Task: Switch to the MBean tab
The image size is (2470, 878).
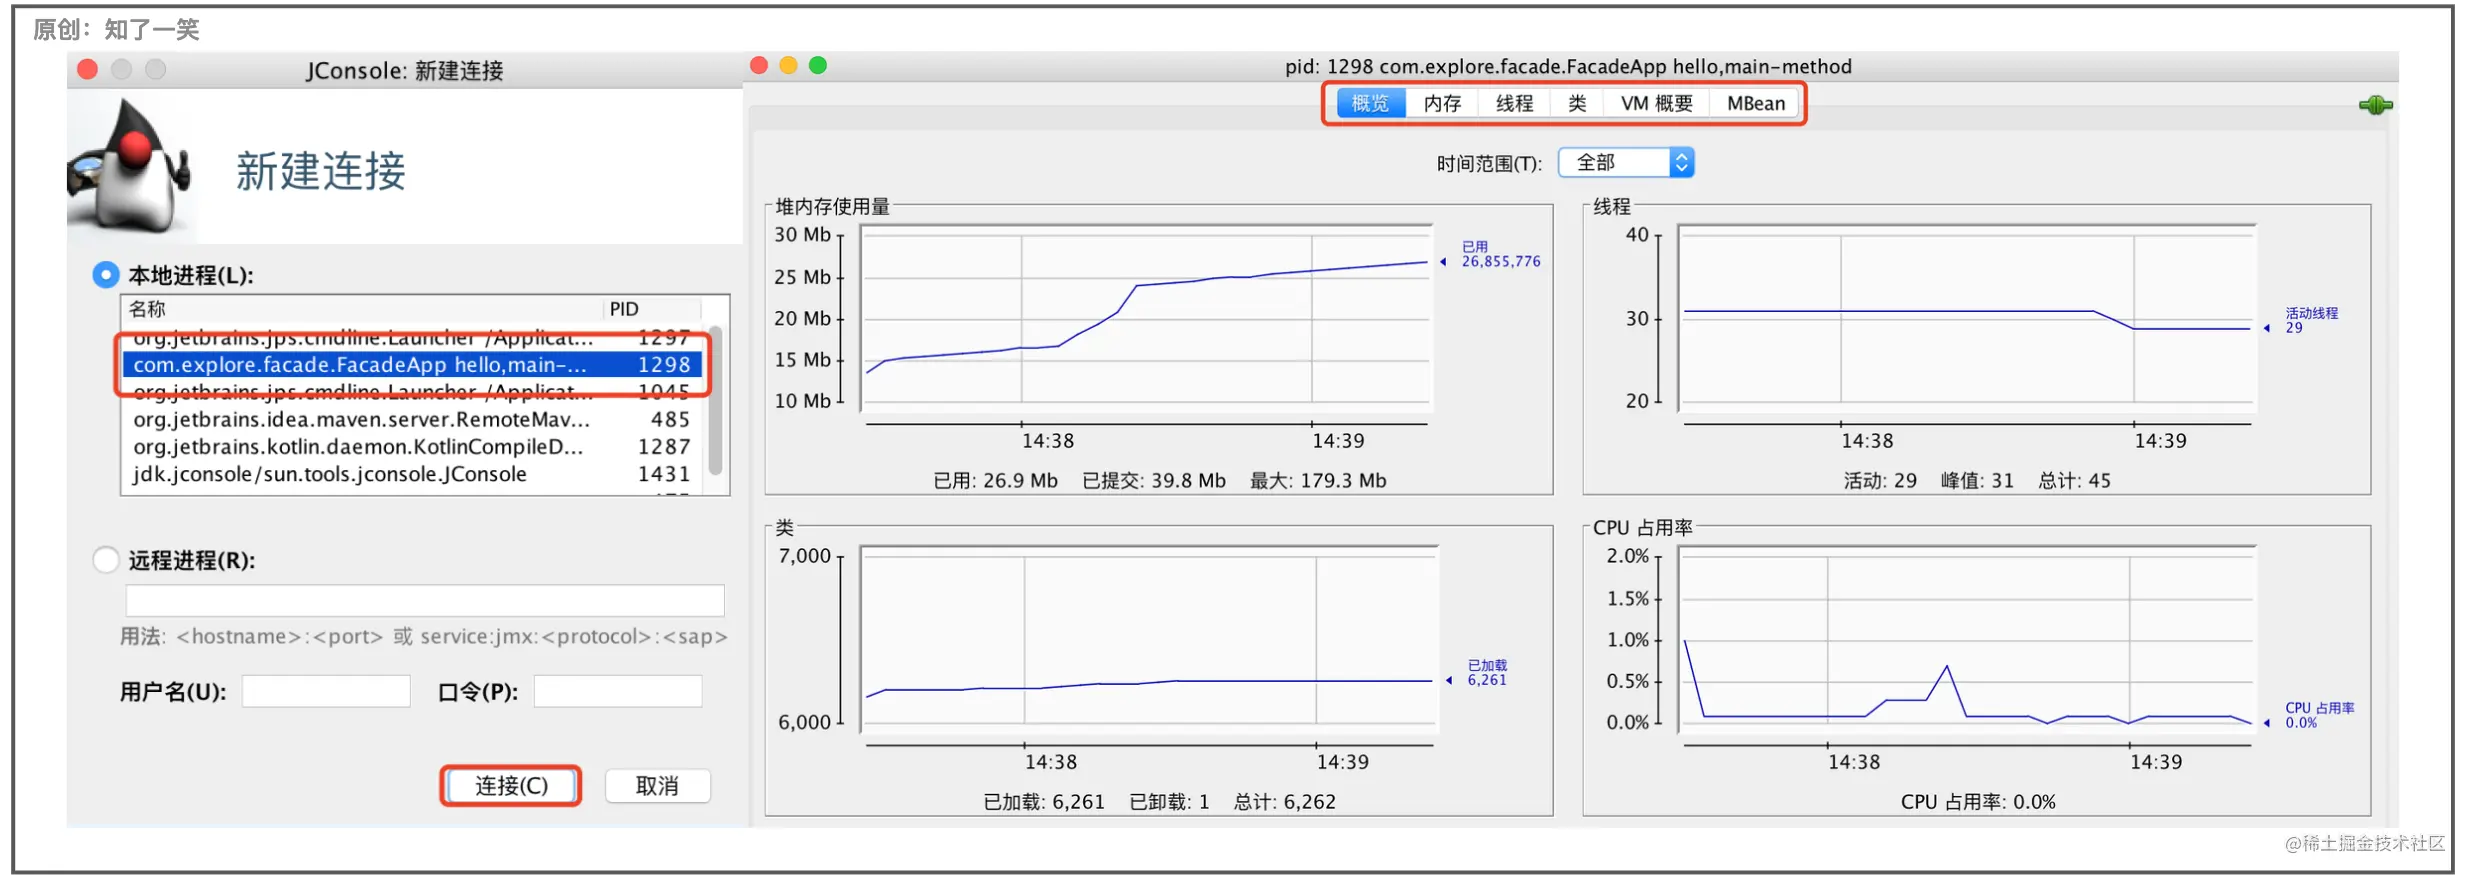Action: (x=1755, y=103)
